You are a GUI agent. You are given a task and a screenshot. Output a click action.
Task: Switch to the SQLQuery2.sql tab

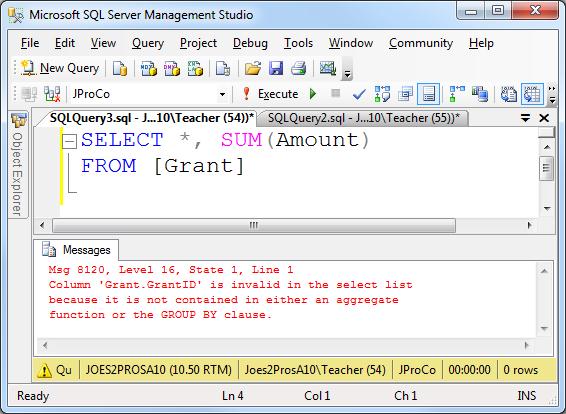[364, 118]
